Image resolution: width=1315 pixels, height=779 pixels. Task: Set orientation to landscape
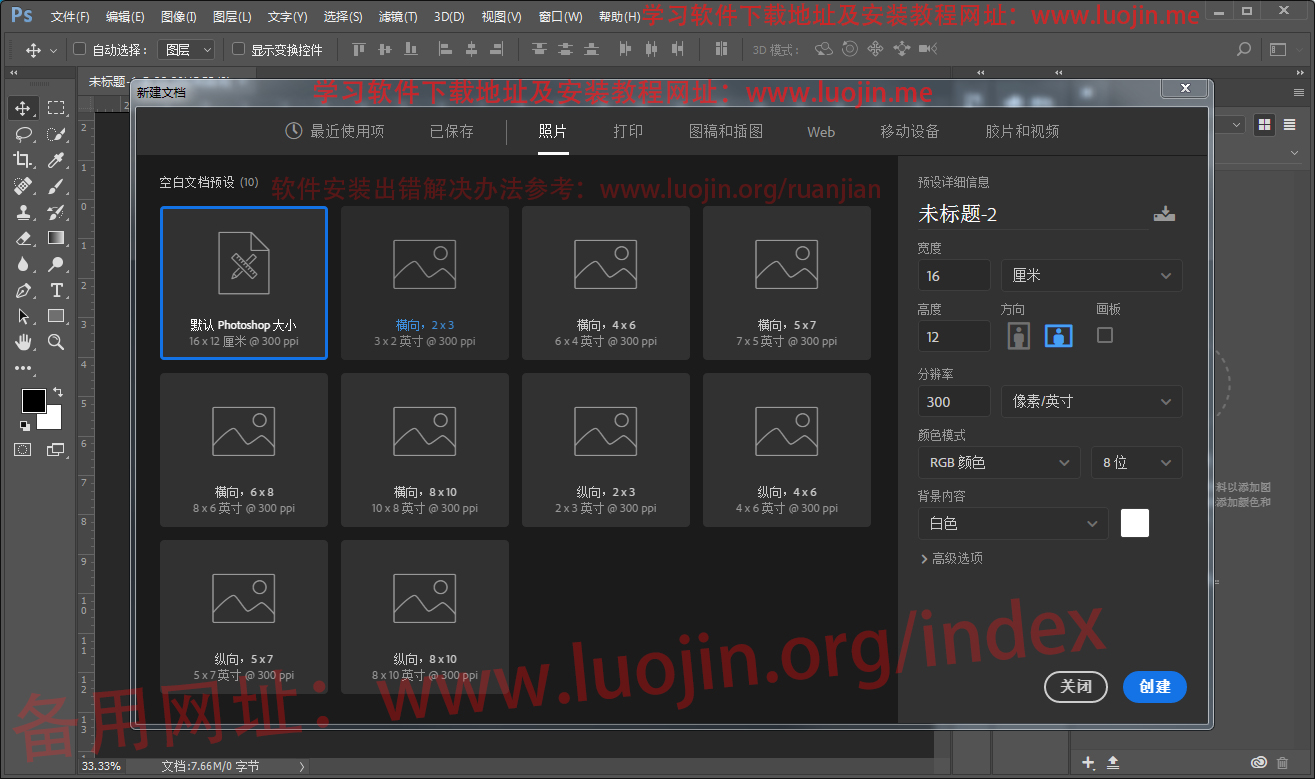tap(1059, 336)
